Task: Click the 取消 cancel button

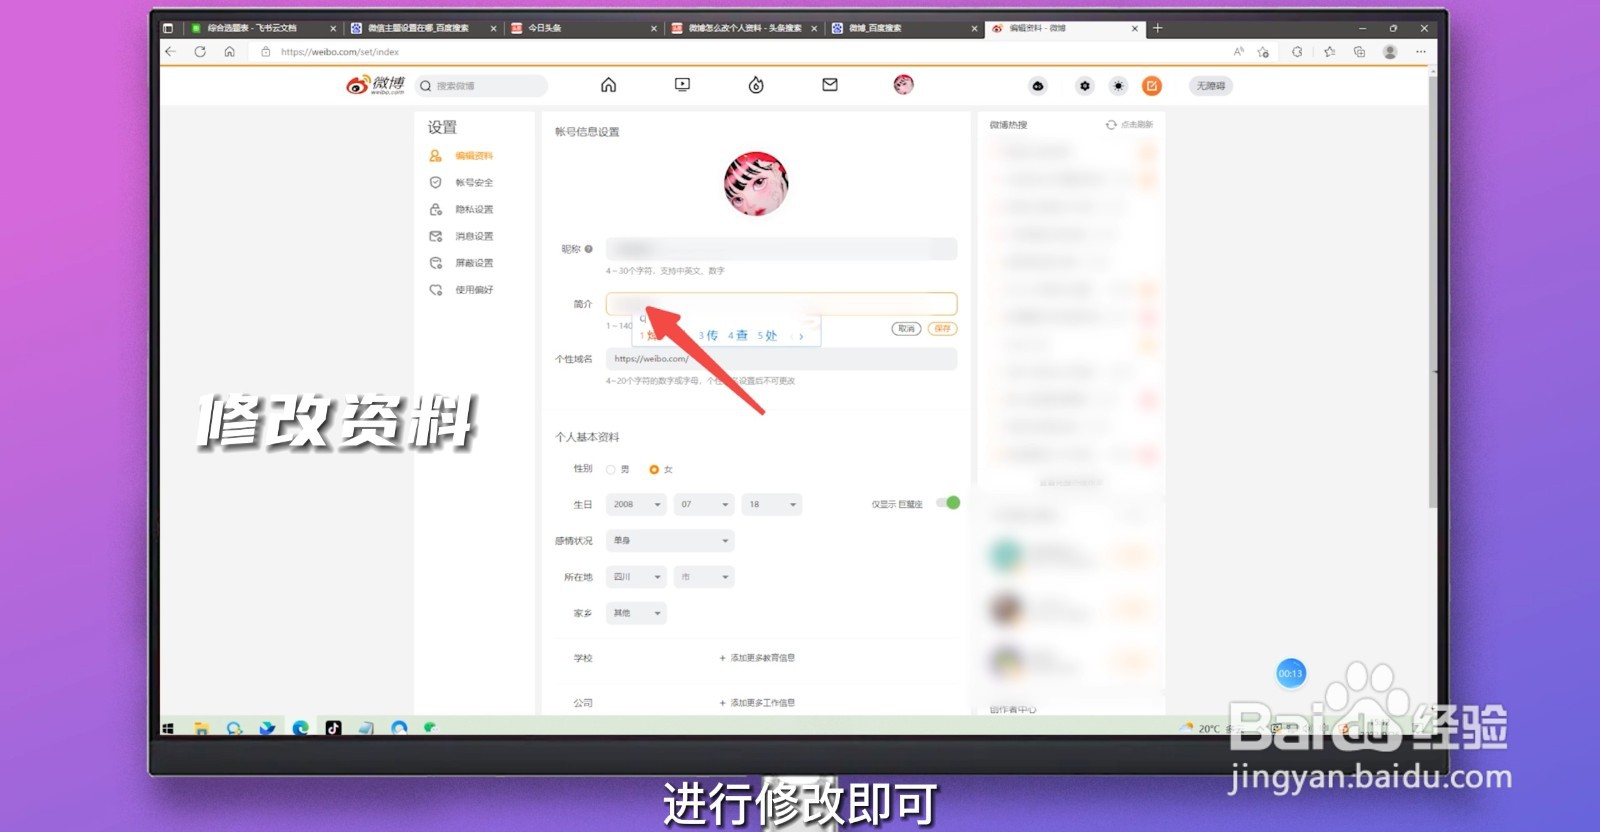Action: [x=906, y=329]
